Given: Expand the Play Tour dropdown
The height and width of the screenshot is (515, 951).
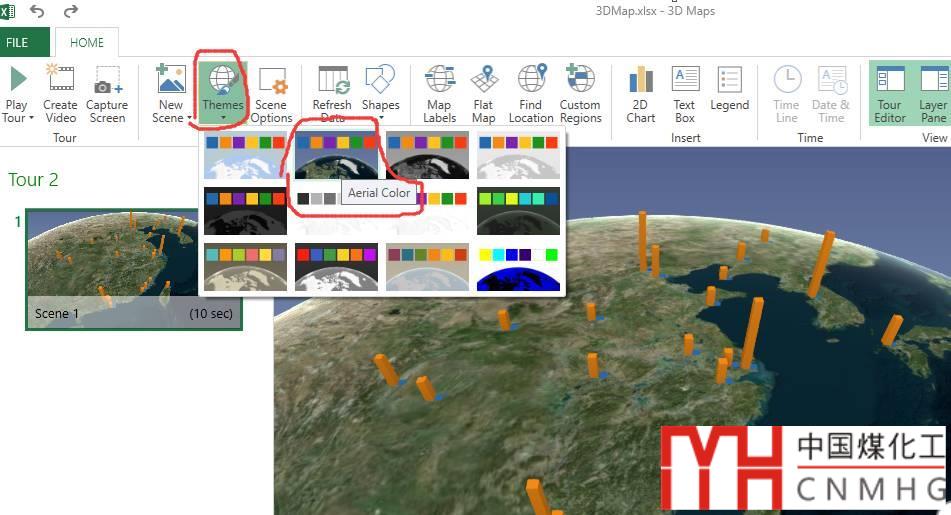Looking at the screenshot, I should [18, 118].
